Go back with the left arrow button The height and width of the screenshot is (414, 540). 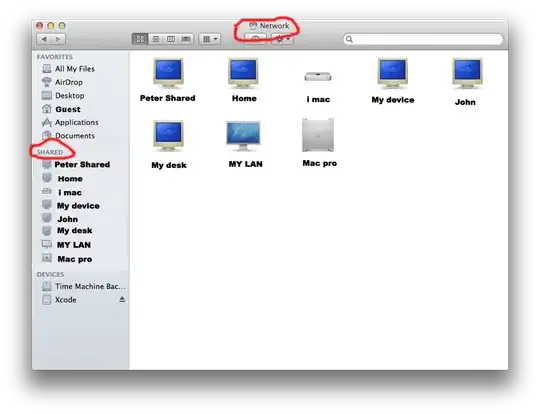tap(44, 39)
